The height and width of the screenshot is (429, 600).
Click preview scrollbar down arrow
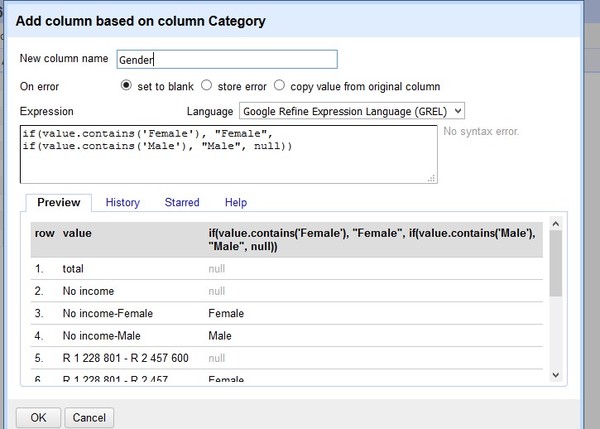pos(556,375)
